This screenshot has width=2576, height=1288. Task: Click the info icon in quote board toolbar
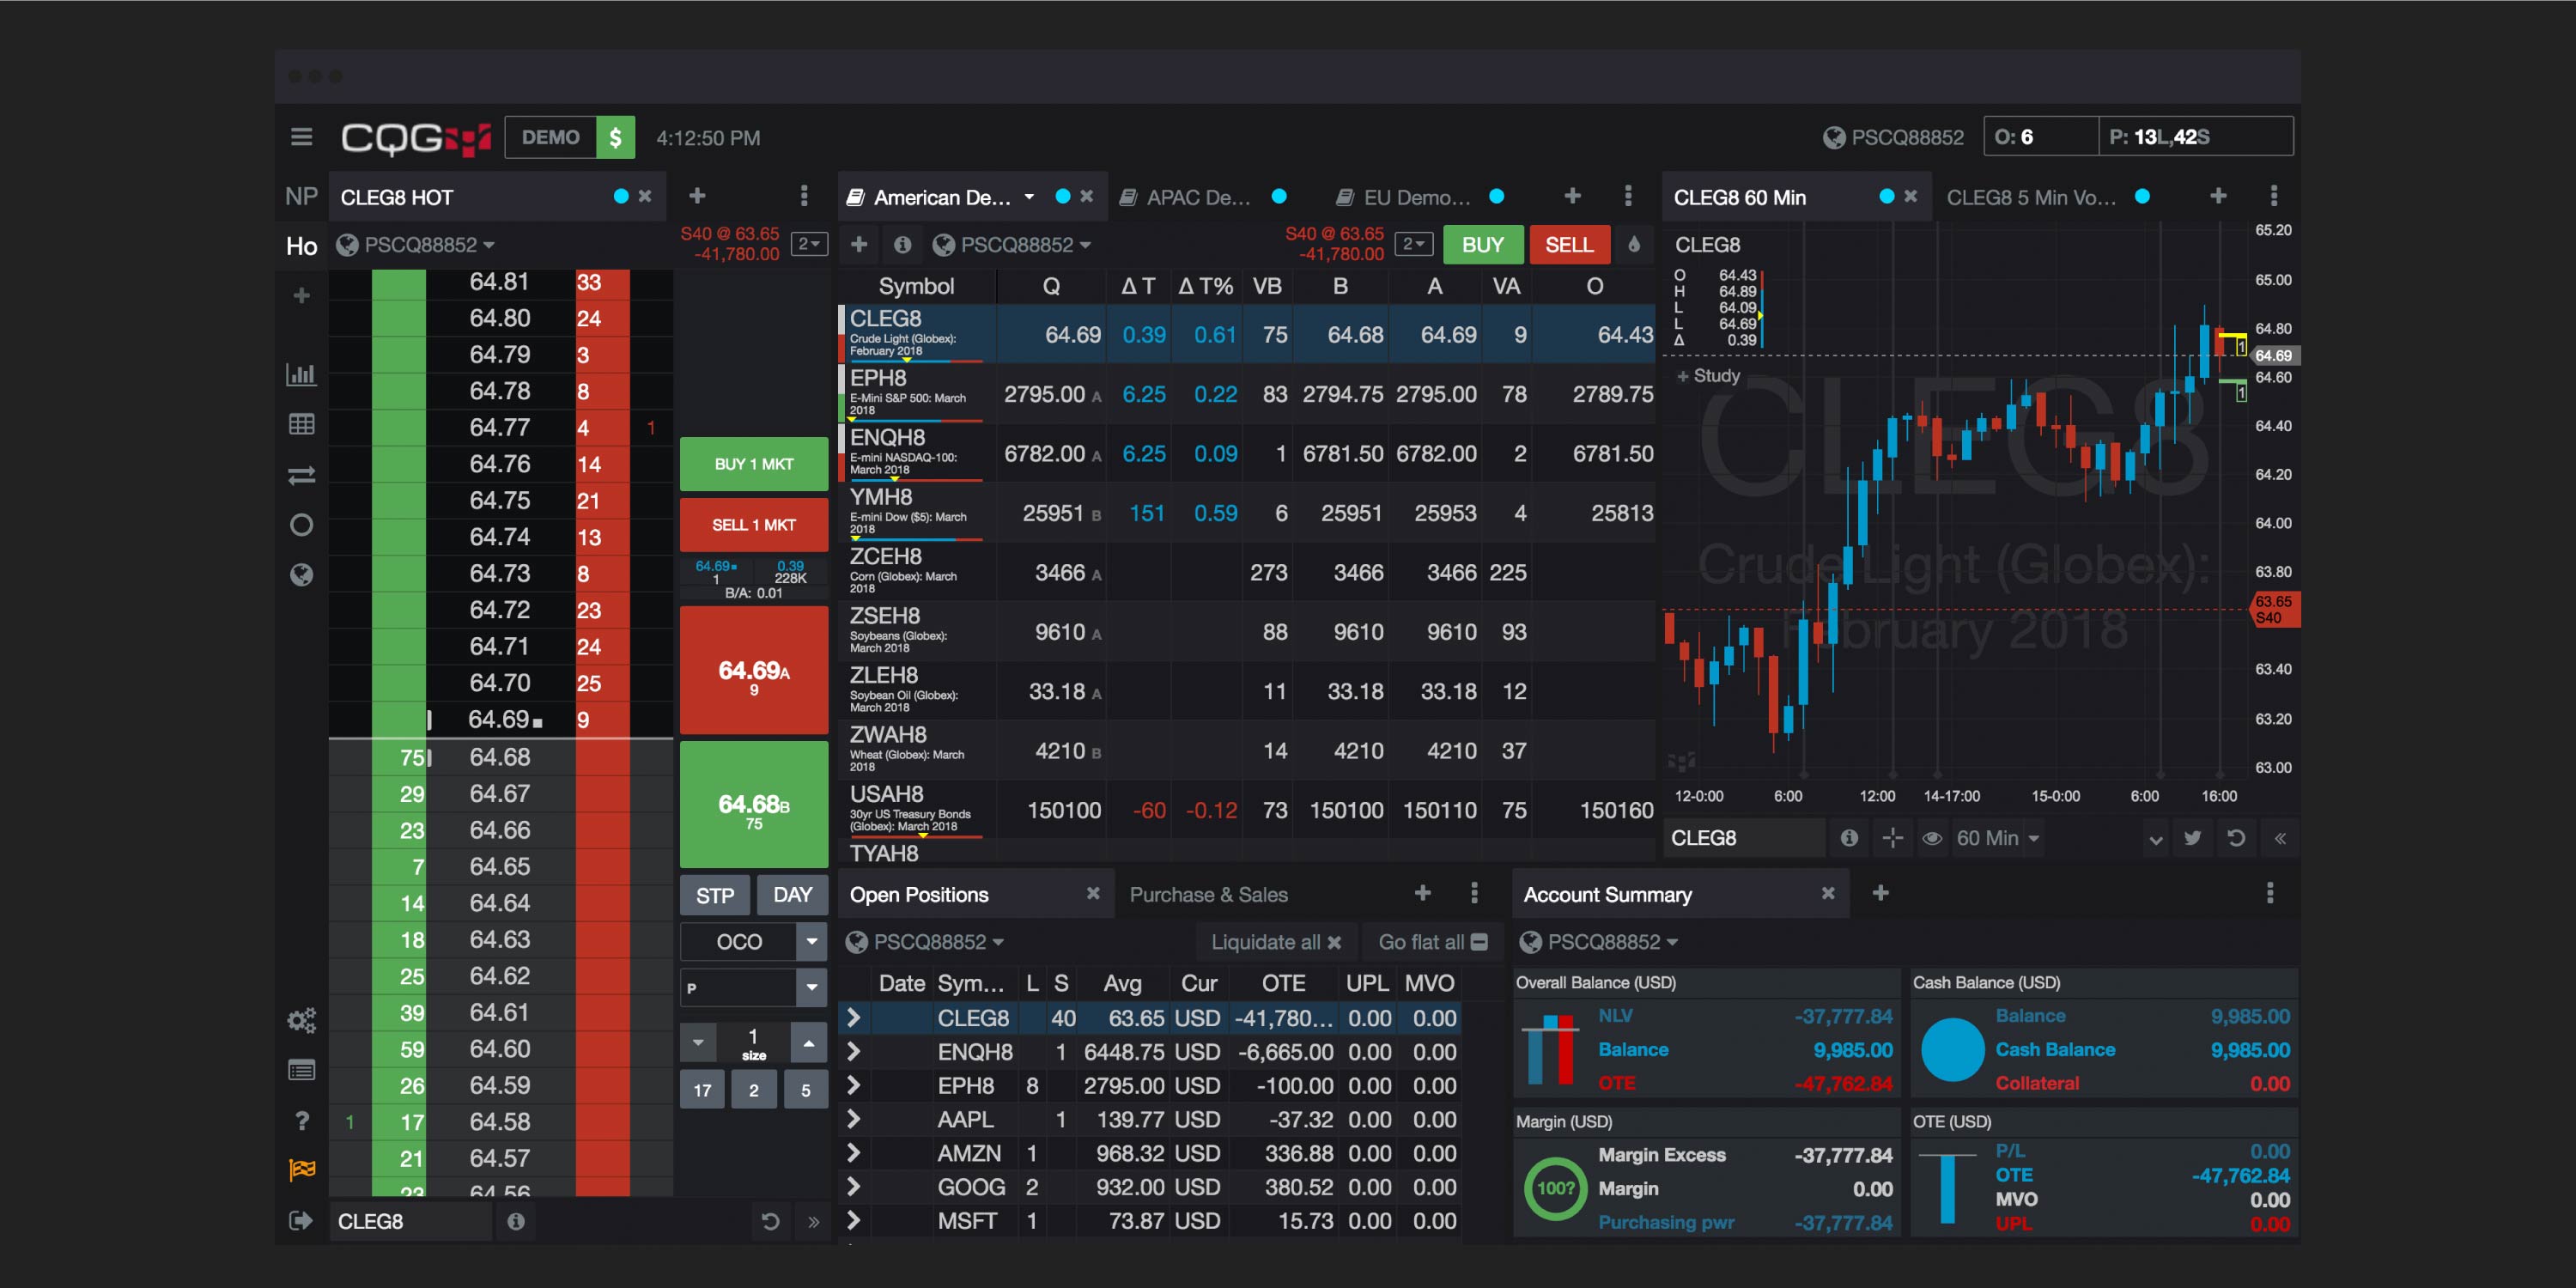(x=902, y=244)
